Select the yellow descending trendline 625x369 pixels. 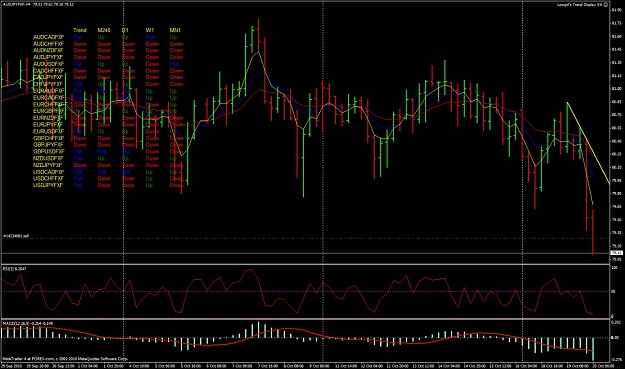[588, 143]
